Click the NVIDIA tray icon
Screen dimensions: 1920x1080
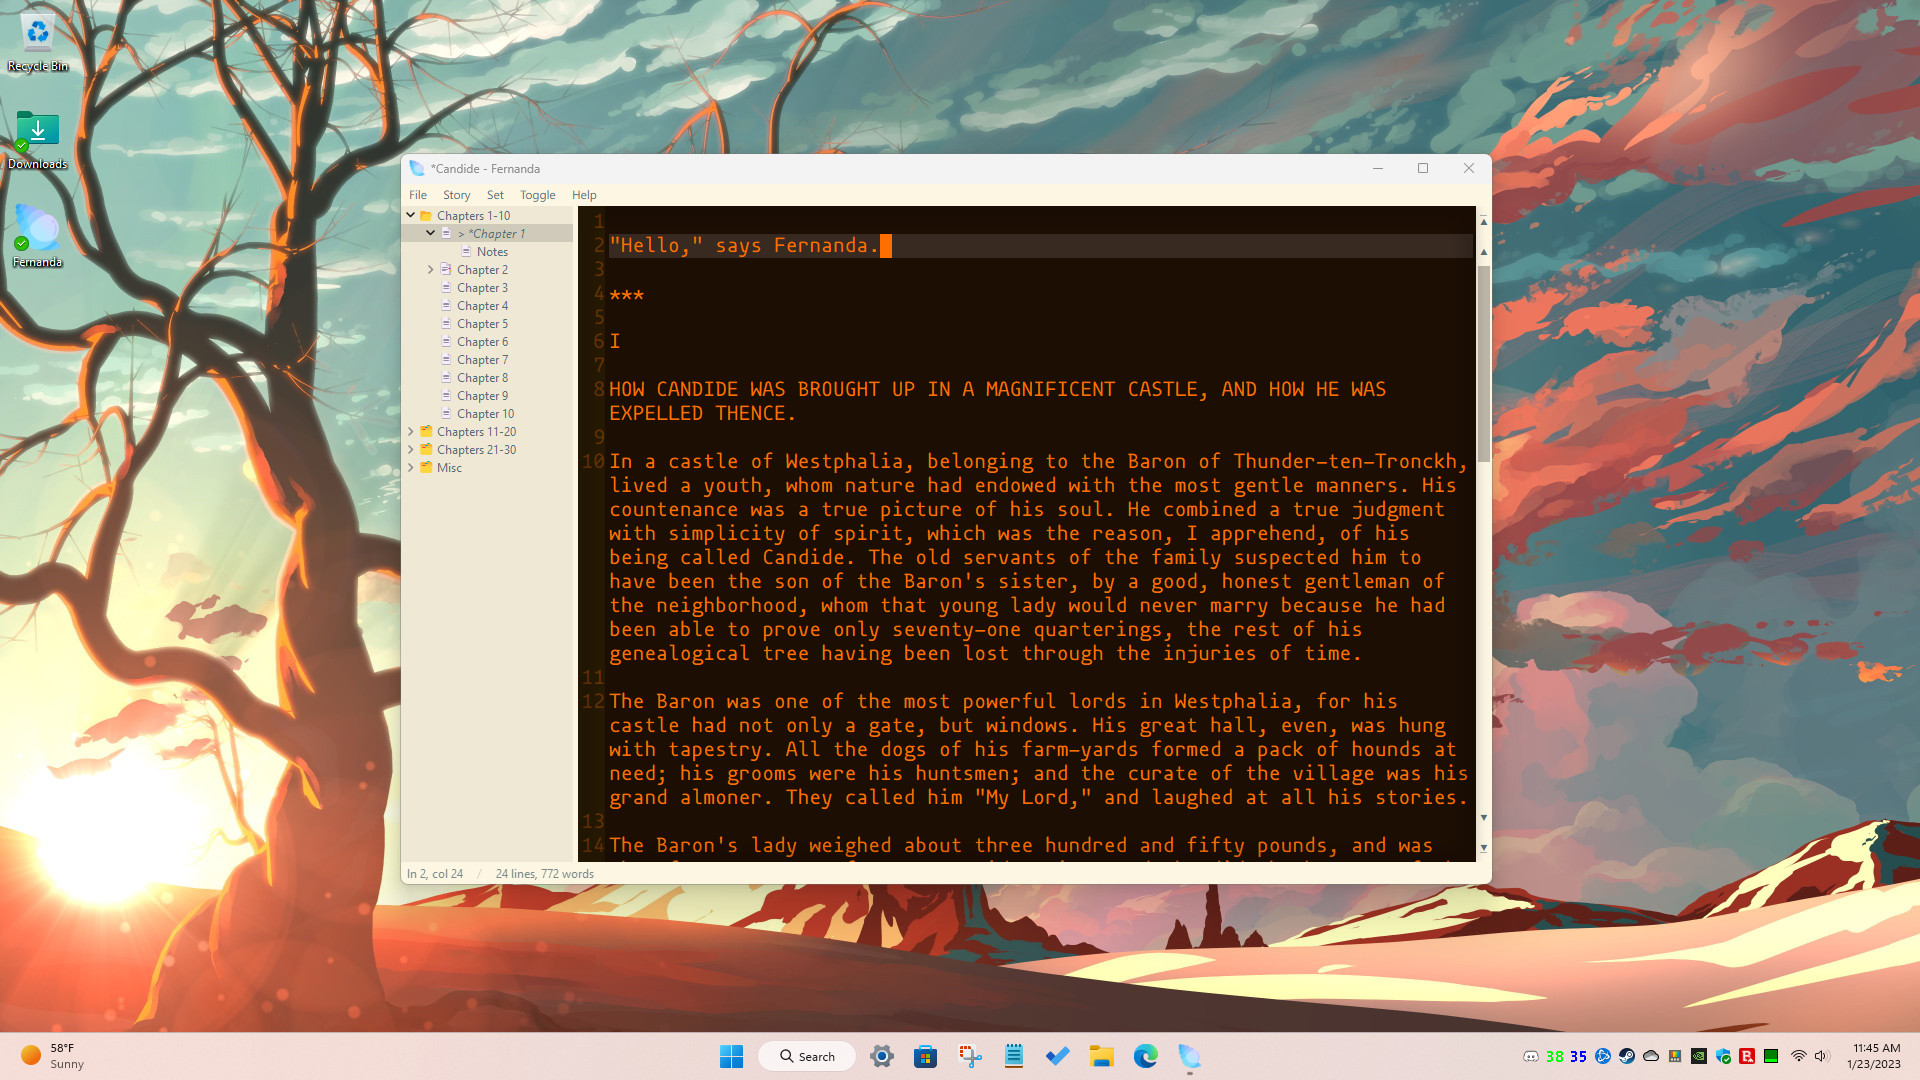(x=1699, y=1056)
